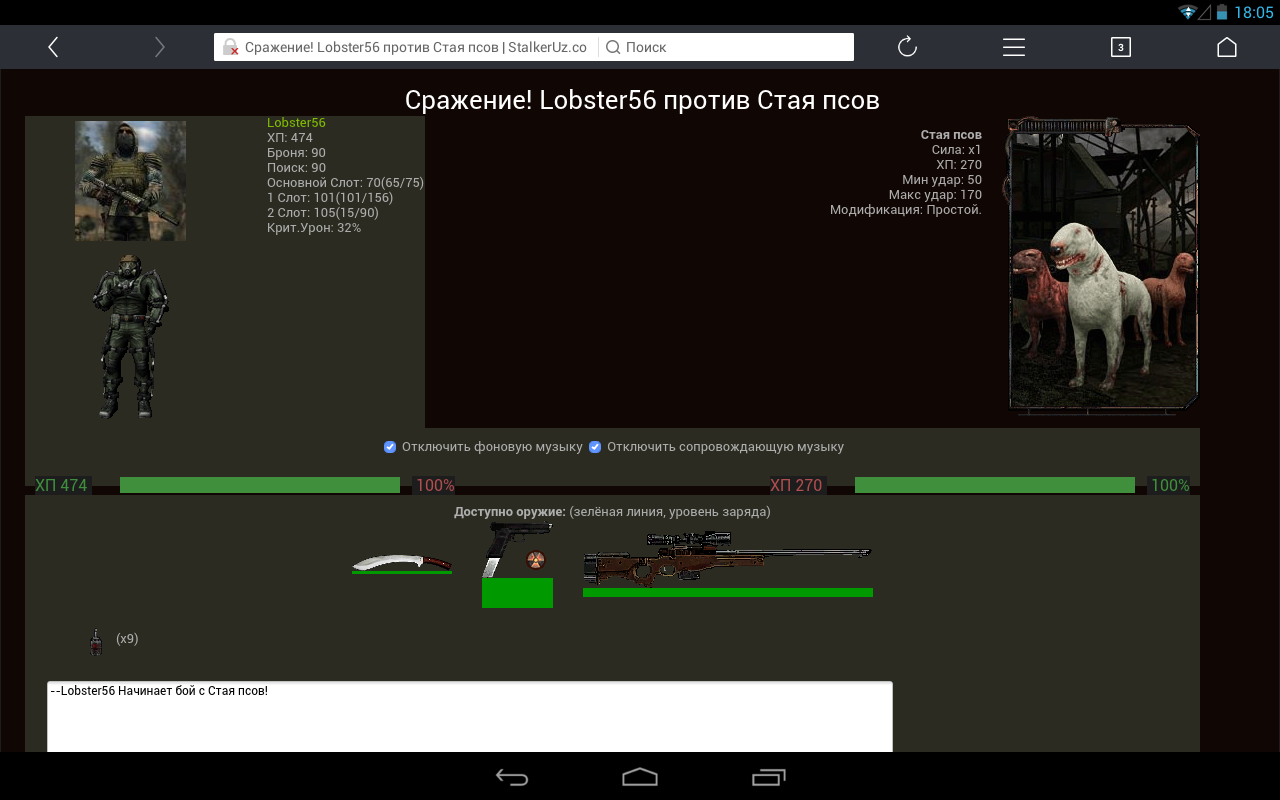Click the enemy's HP 270 health bar
1280x800 pixels.
pyautogui.click(x=994, y=485)
